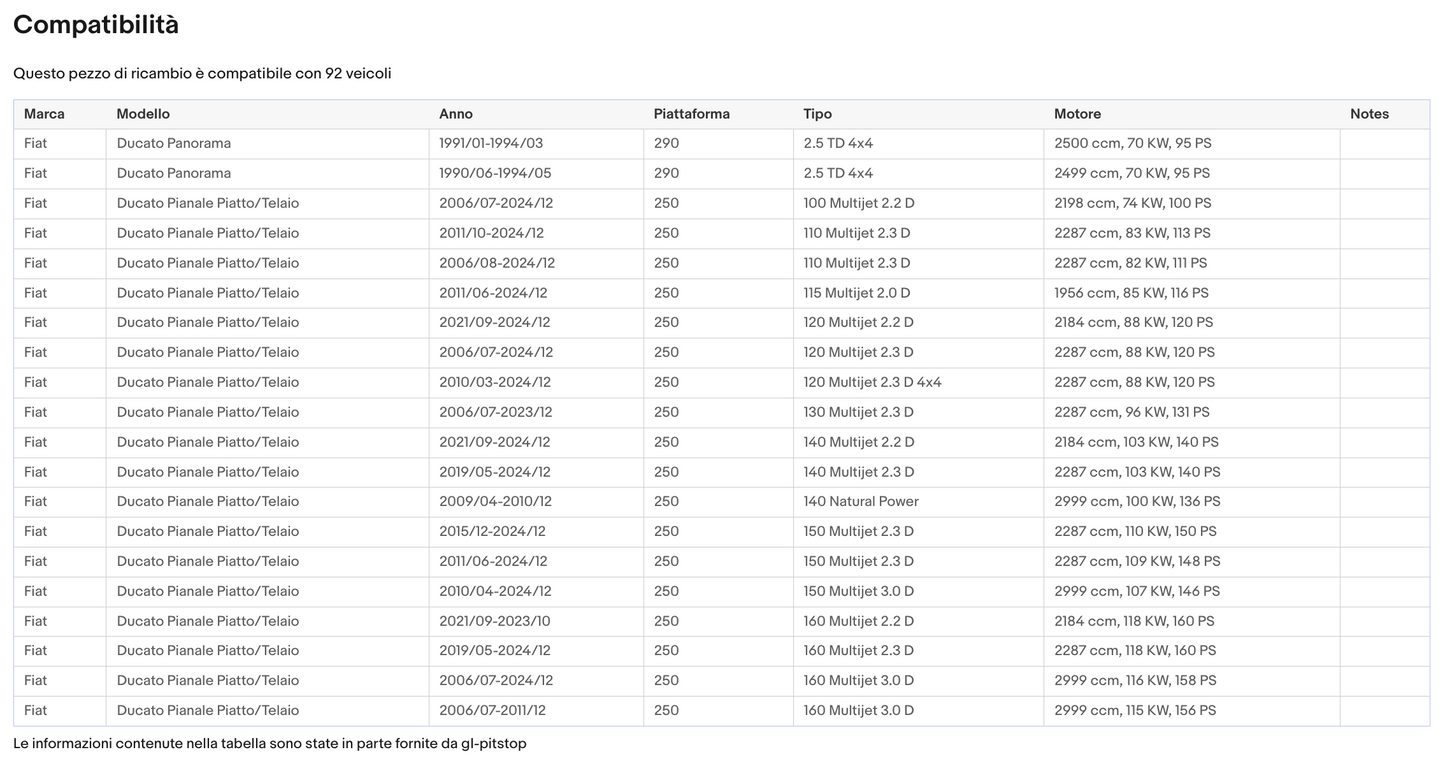This screenshot has height=766, width=1445.
Task: Click the Motore column header
Action: click(x=1077, y=114)
